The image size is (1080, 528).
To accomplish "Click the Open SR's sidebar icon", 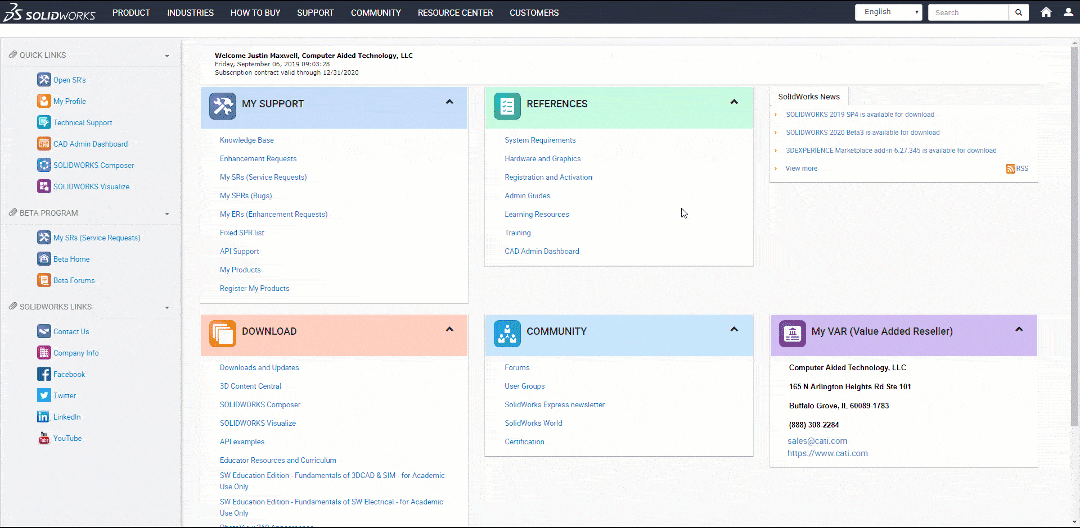I will click(44, 80).
